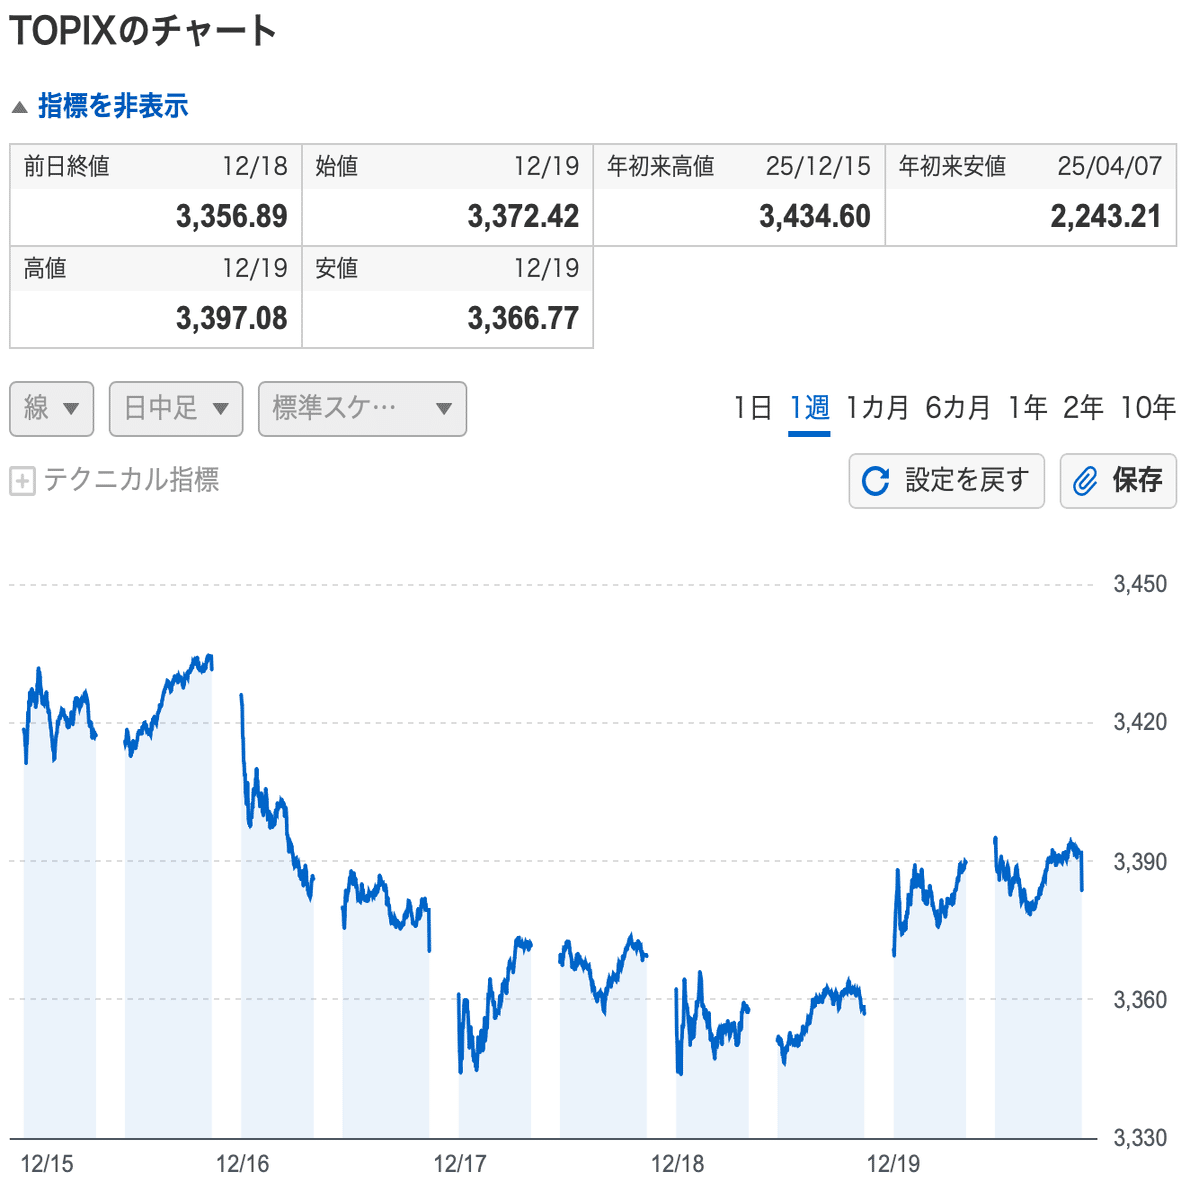
Task: Open the 日中足 interval dropdown
Action: tap(176, 408)
